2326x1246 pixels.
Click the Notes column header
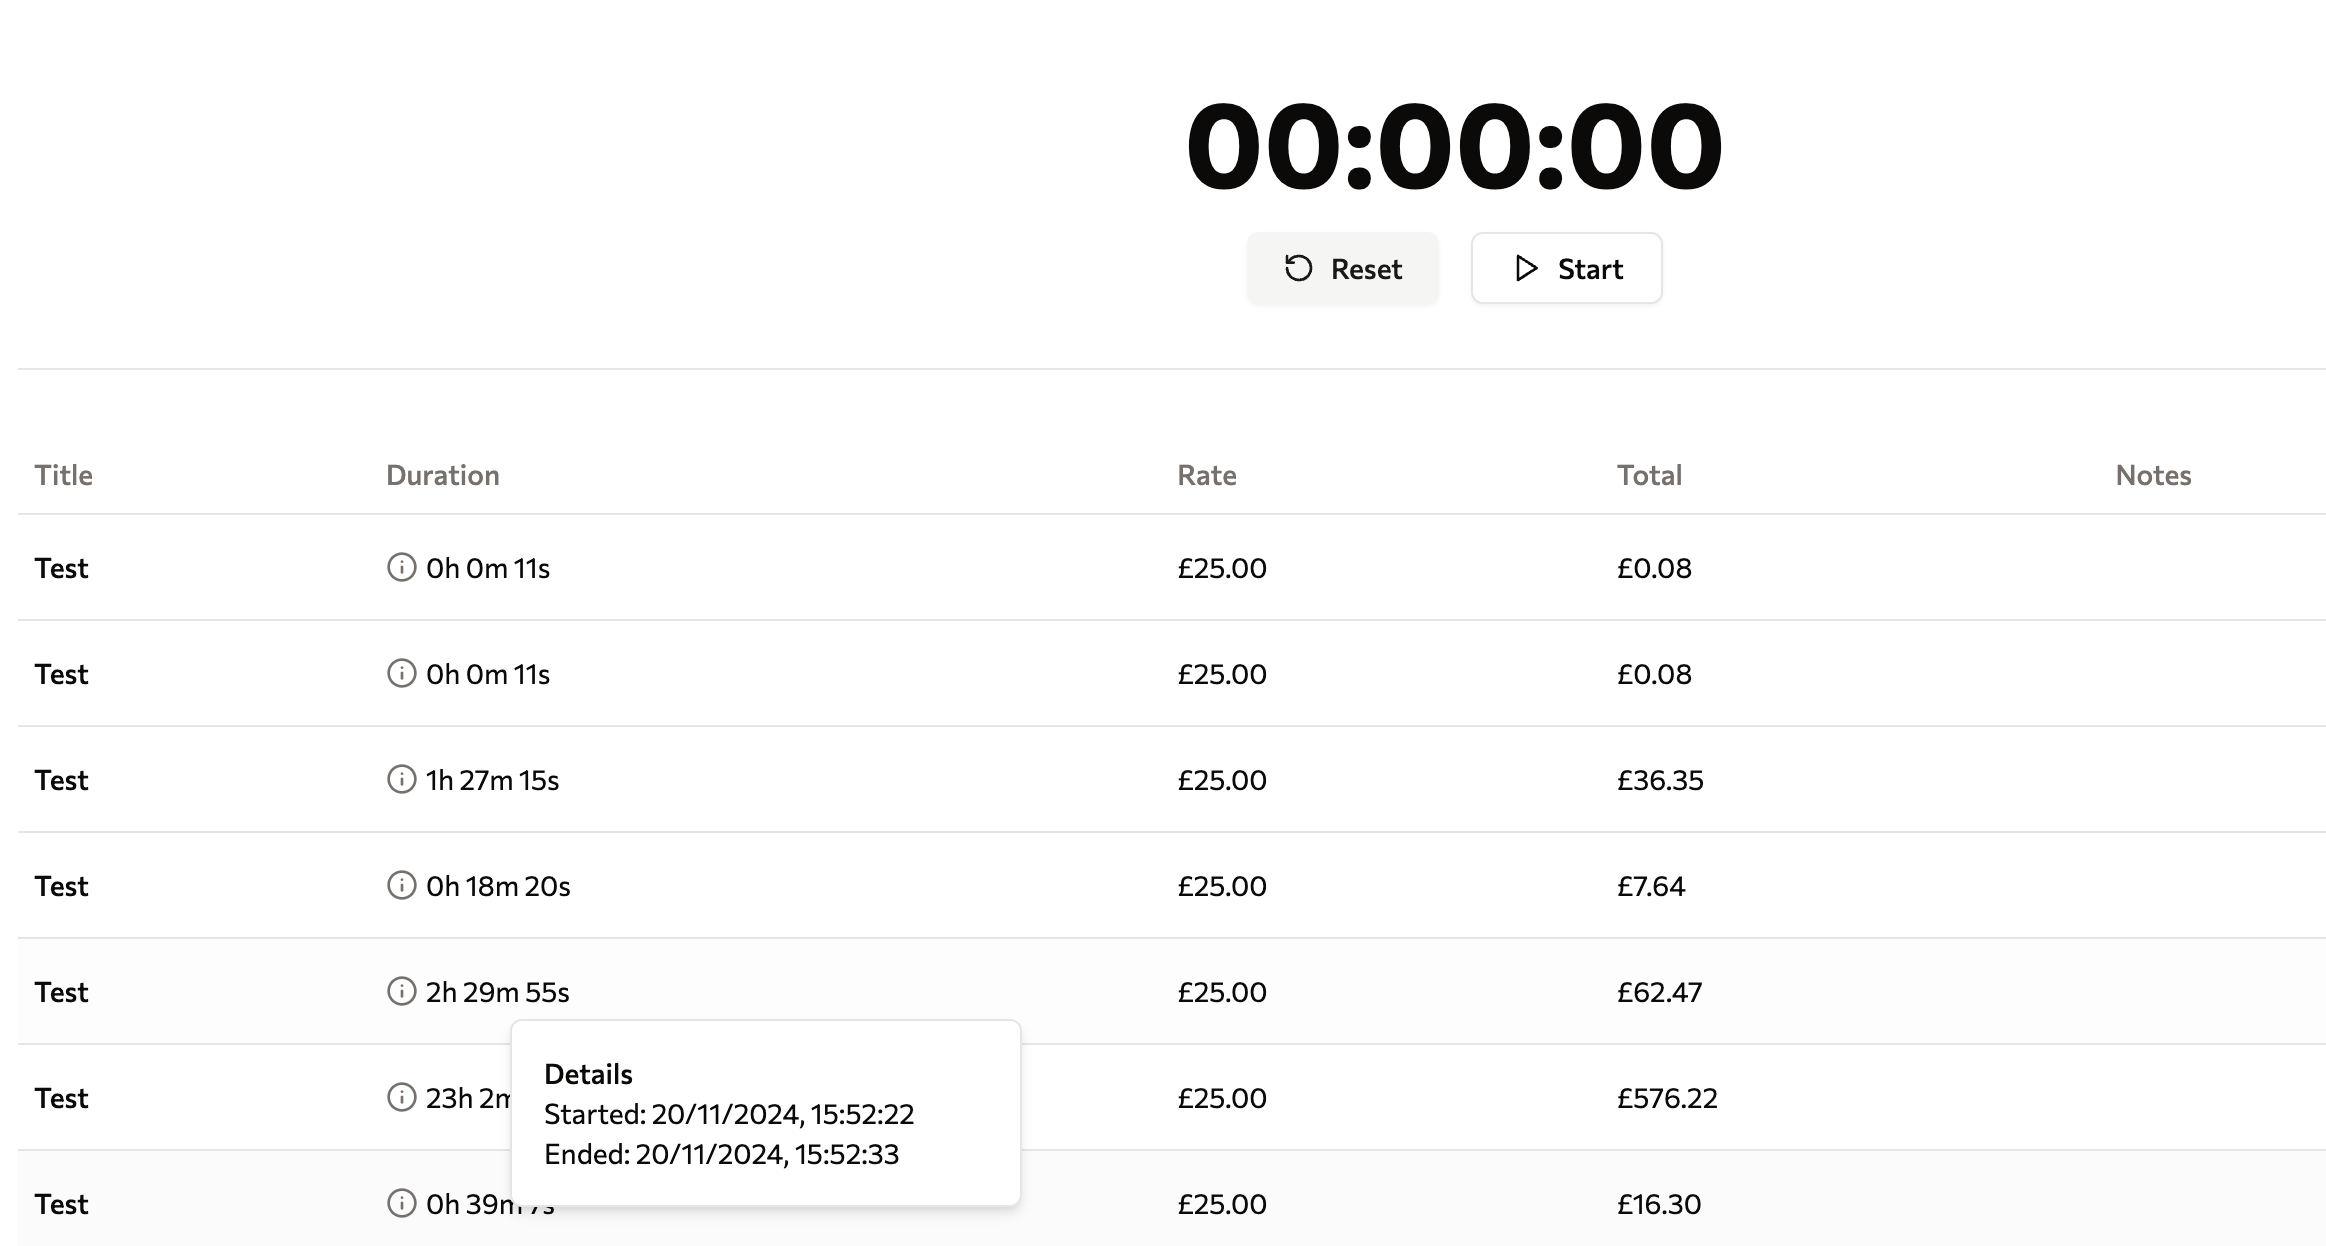click(2153, 475)
